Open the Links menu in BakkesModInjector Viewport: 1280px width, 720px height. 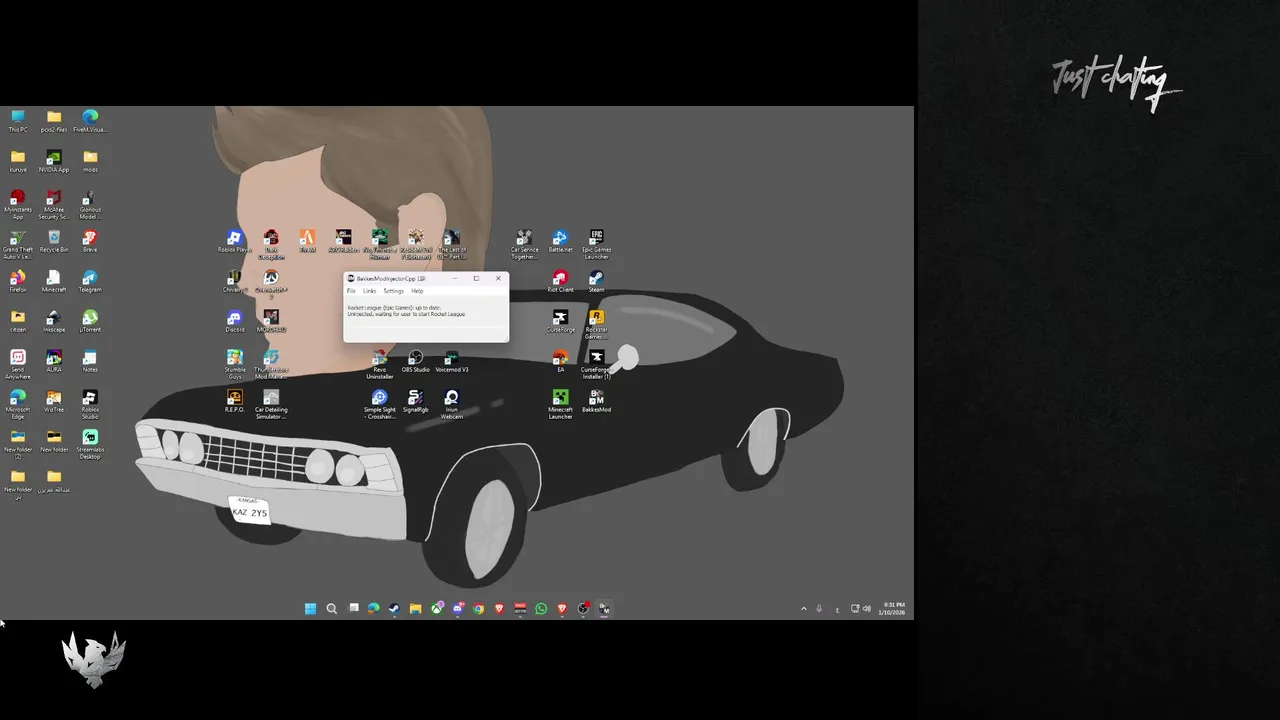click(370, 291)
